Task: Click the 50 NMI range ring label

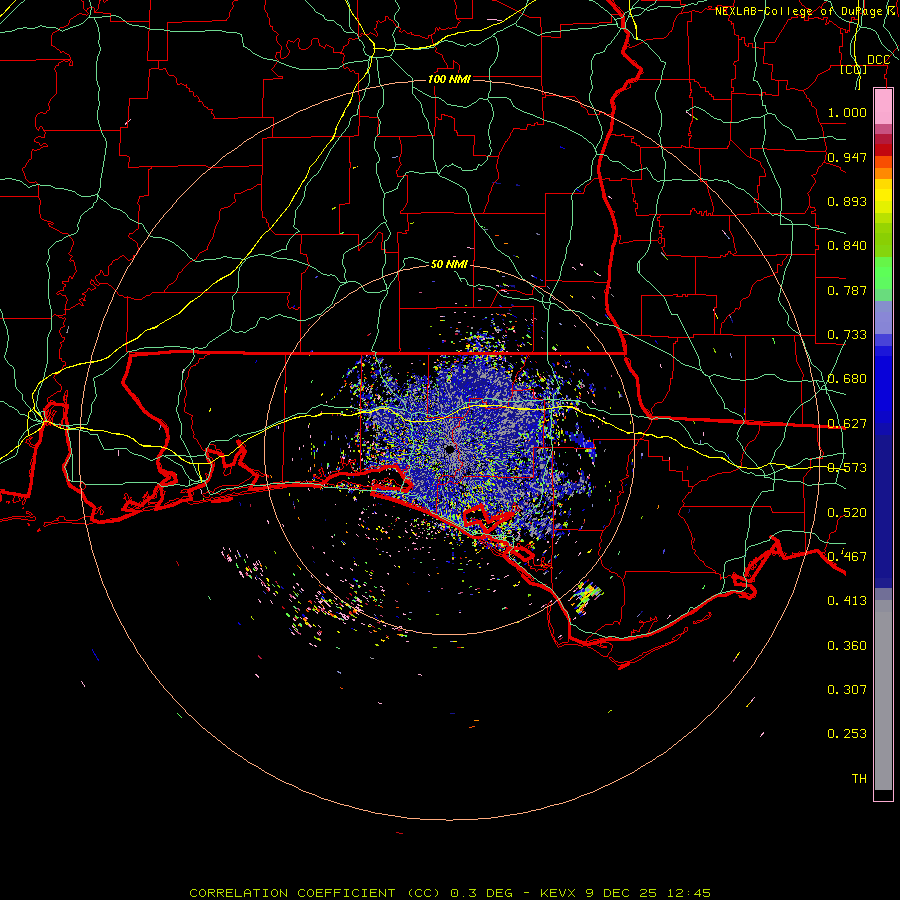Action: coord(449,264)
